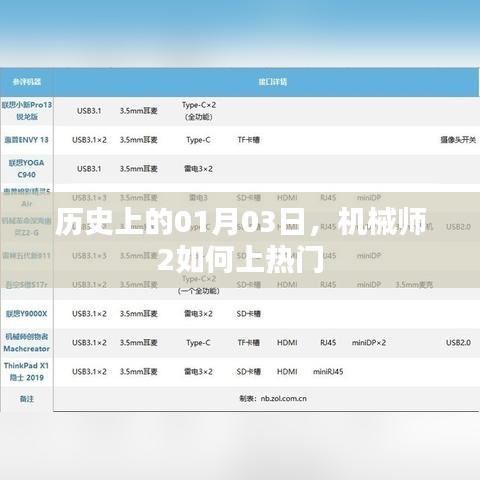Click "Type-C" in the Machcreator row
This screenshot has height=480, width=480.
(x=199, y=343)
